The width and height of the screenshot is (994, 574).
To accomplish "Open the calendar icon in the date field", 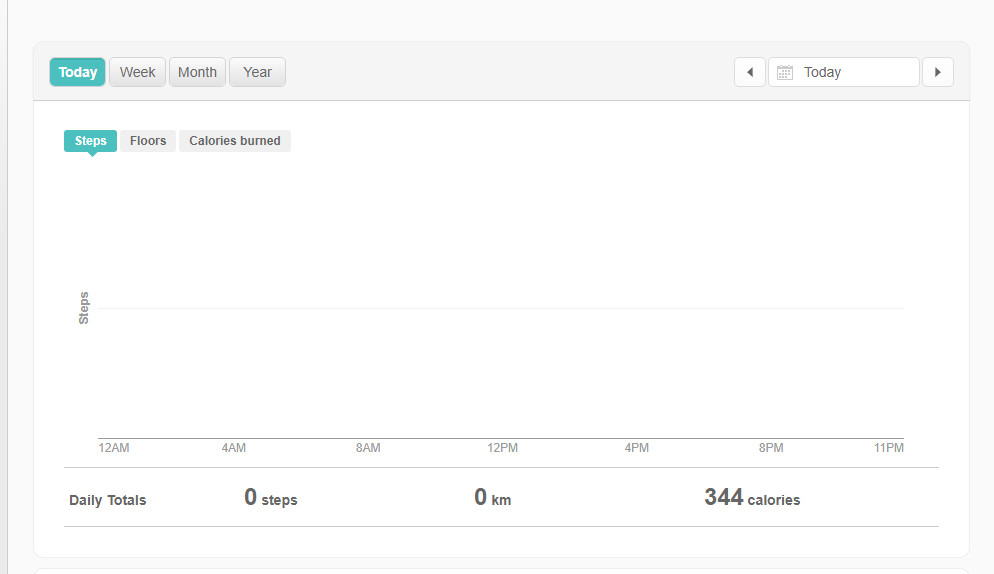I will [785, 72].
